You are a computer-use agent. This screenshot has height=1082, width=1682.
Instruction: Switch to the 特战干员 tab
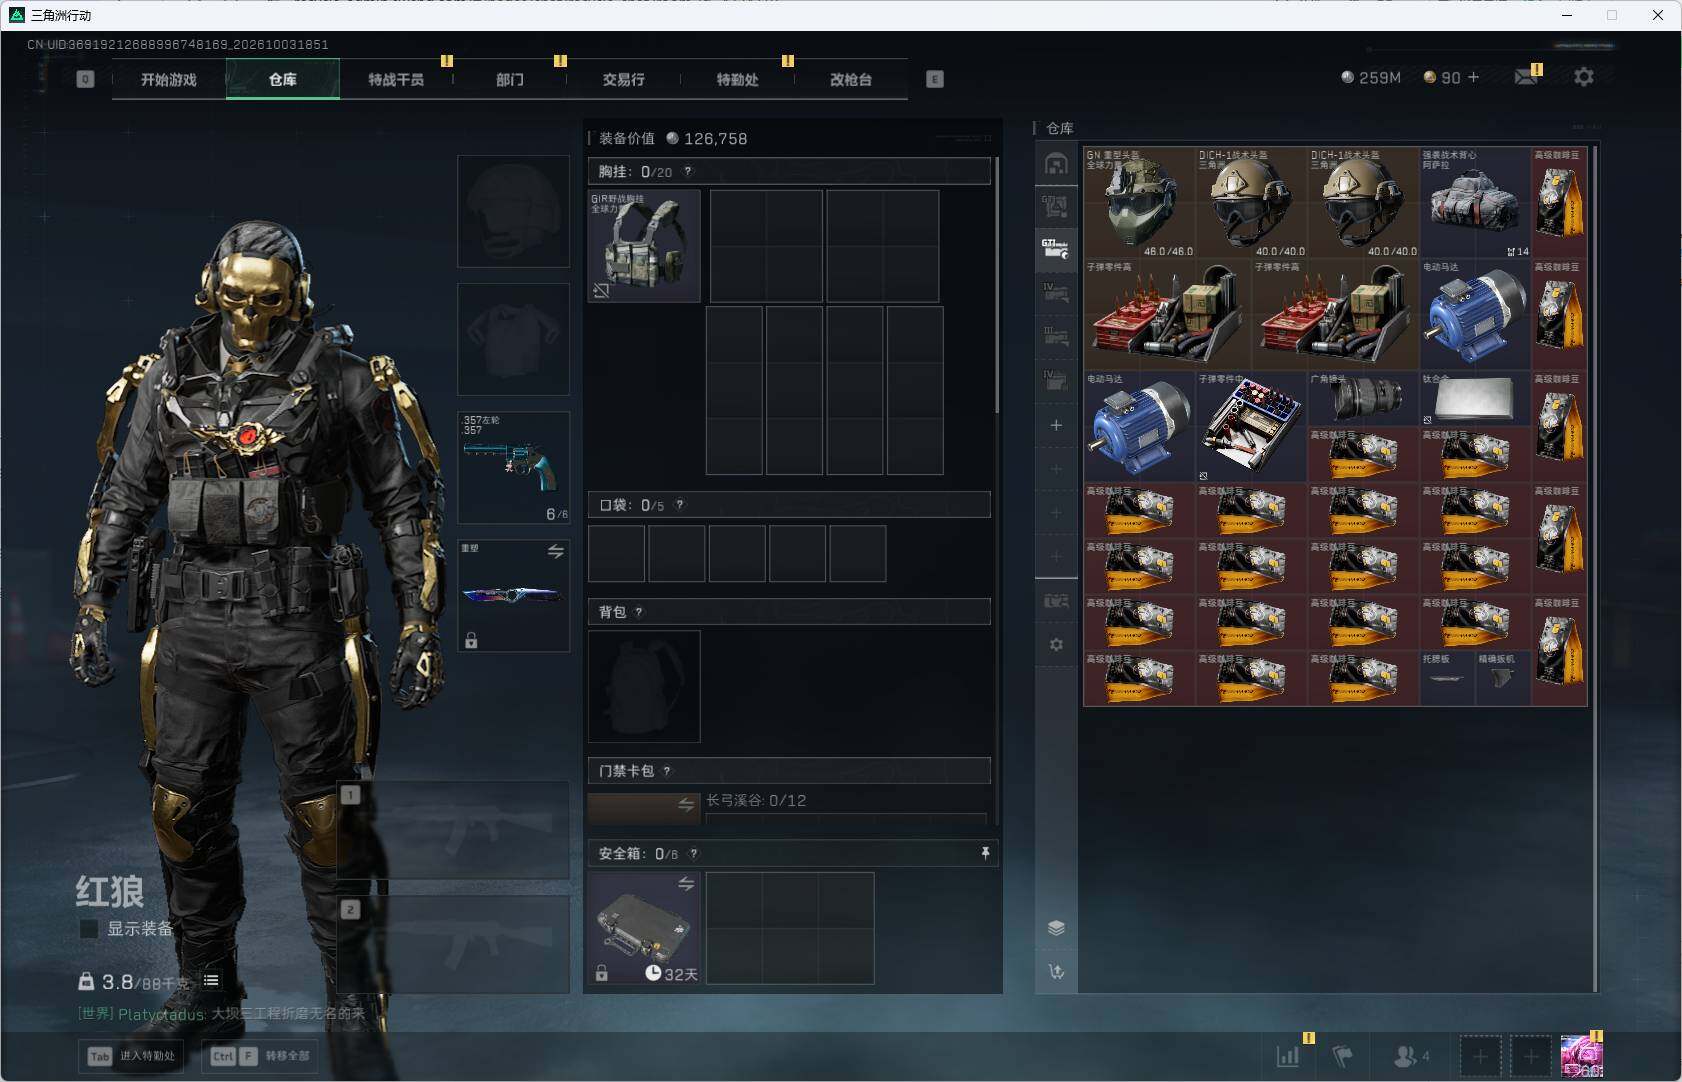396,79
